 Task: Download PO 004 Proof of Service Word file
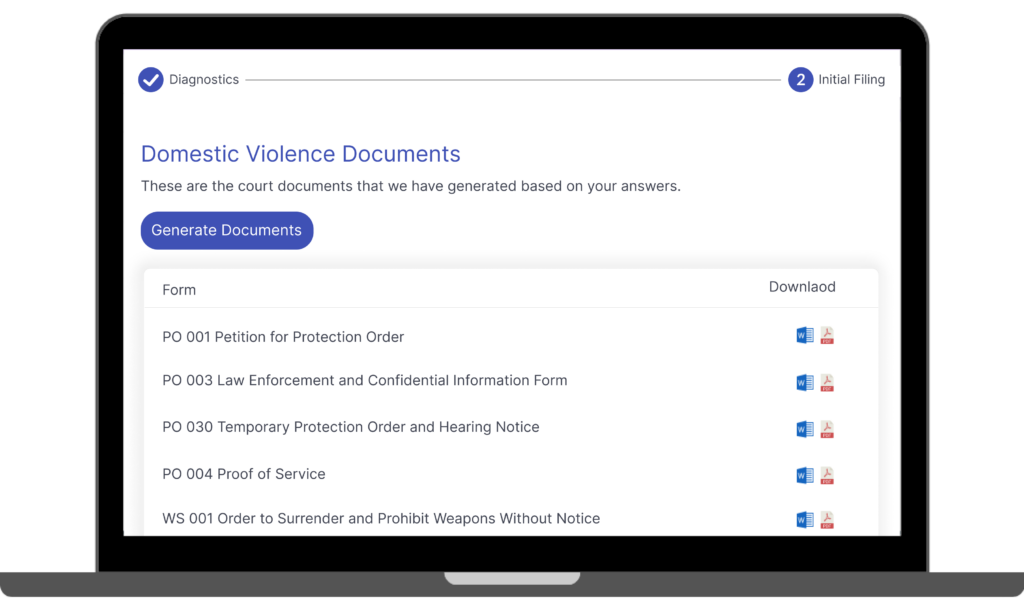pyautogui.click(x=804, y=475)
